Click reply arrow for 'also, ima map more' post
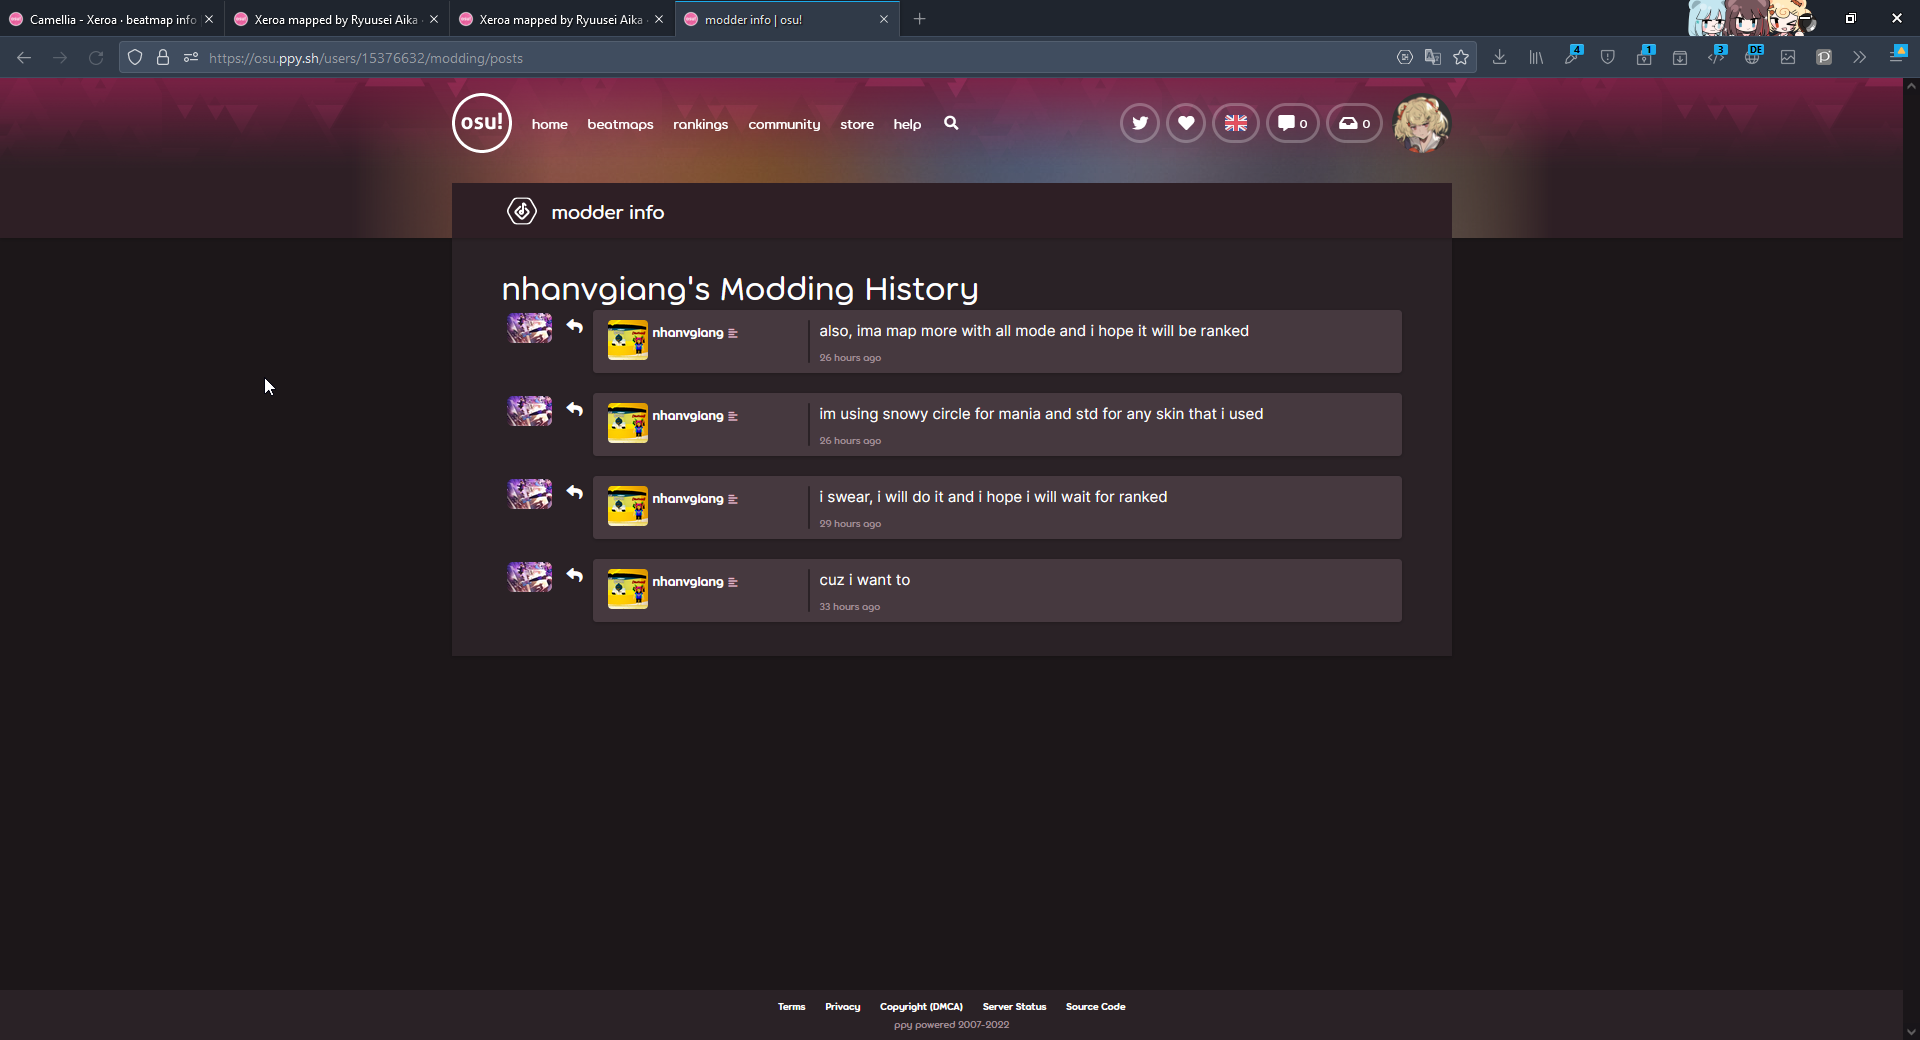 click(574, 326)
